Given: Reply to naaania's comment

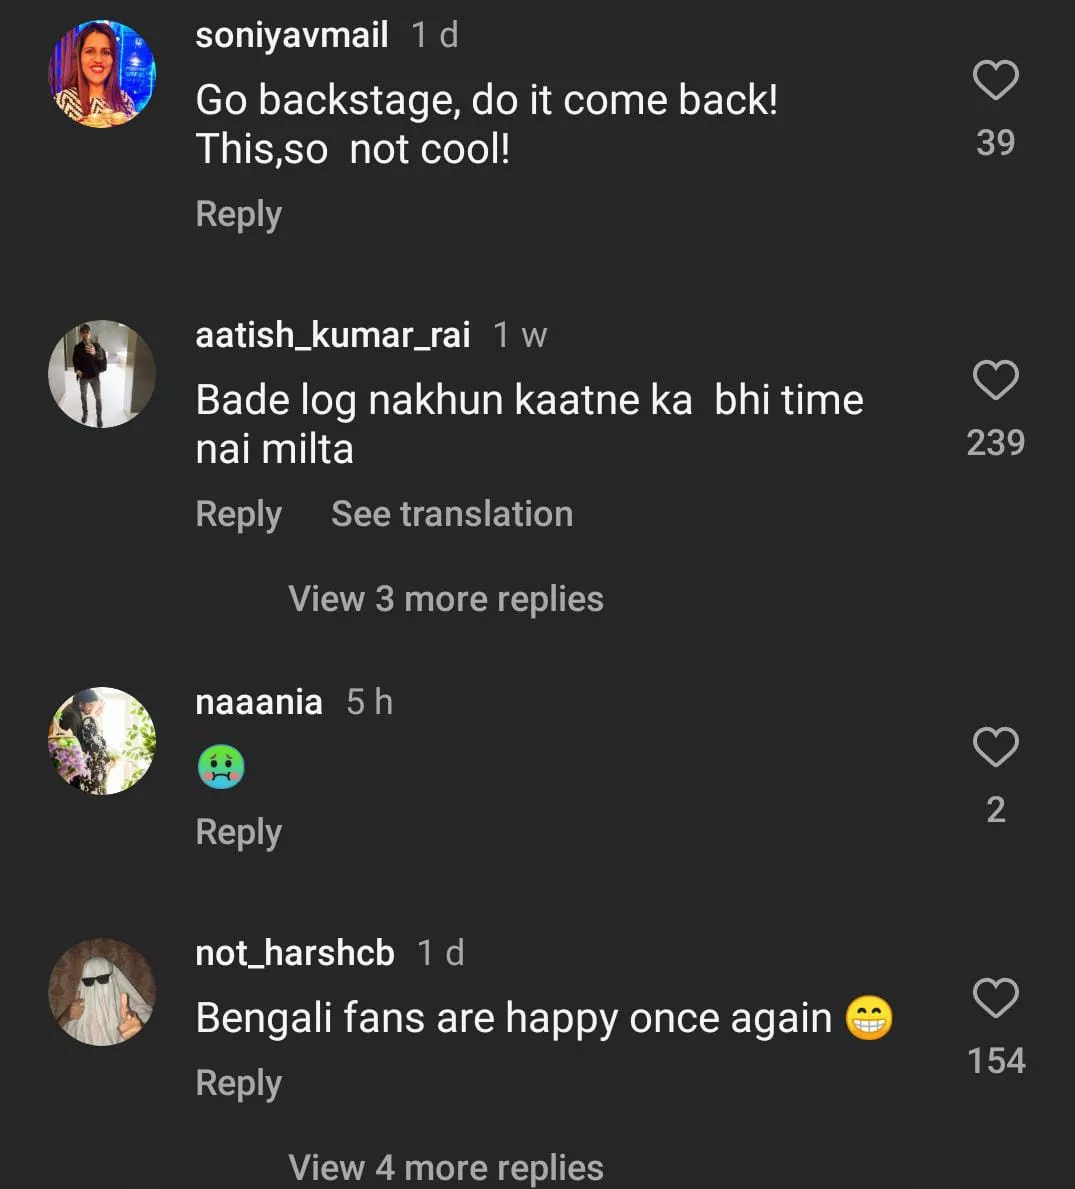Looking at the screenshot, I should [x=238, y=832].
